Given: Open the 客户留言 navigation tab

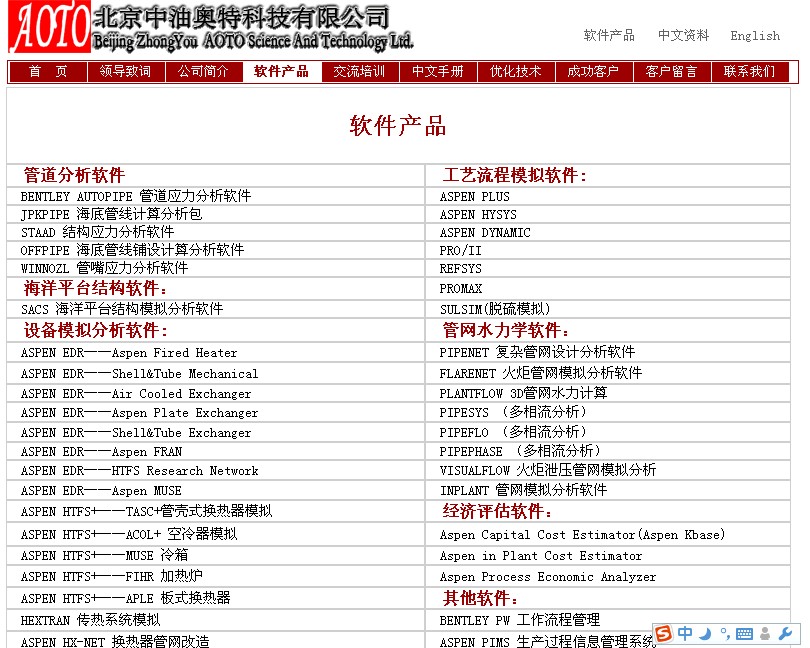Looking at the screenshot, I should click(x=672, y=71).
